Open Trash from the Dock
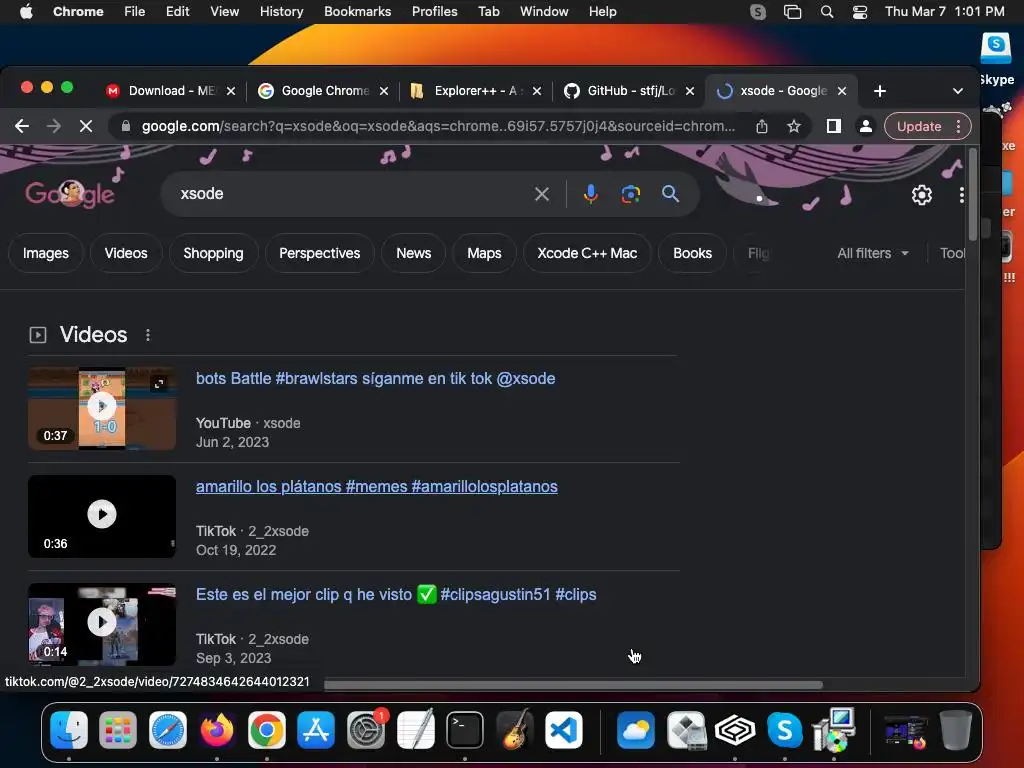 point(955,729)
